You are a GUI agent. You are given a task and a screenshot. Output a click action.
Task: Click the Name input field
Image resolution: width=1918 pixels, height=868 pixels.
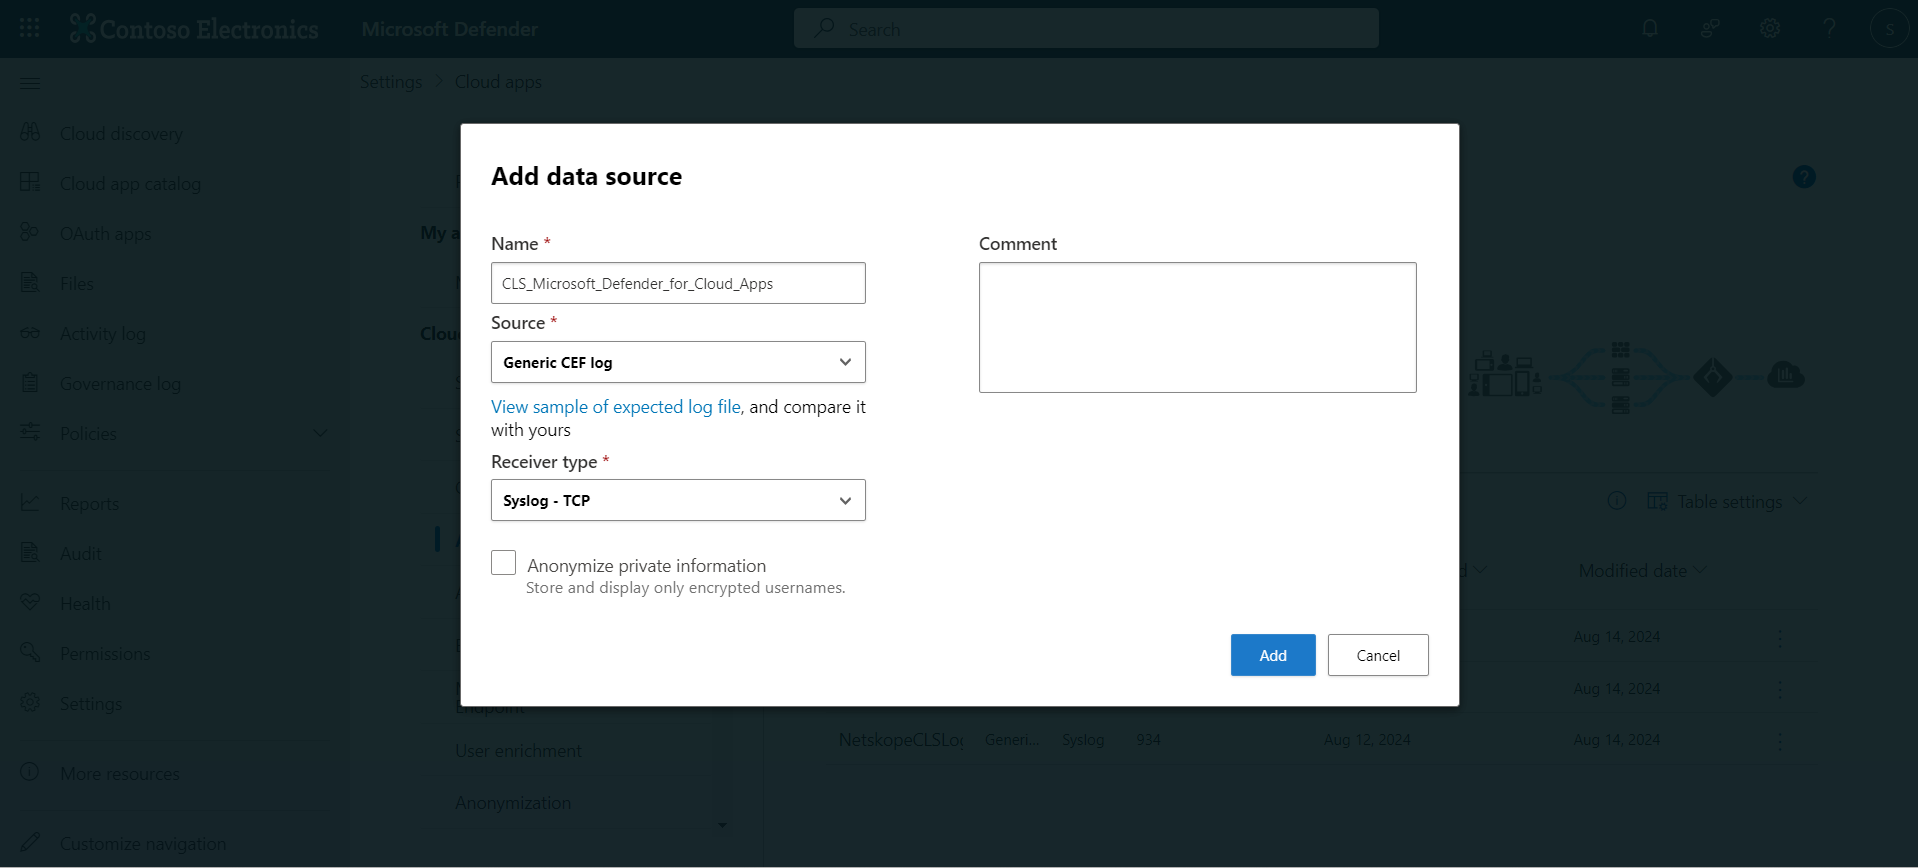coord(678,283)
